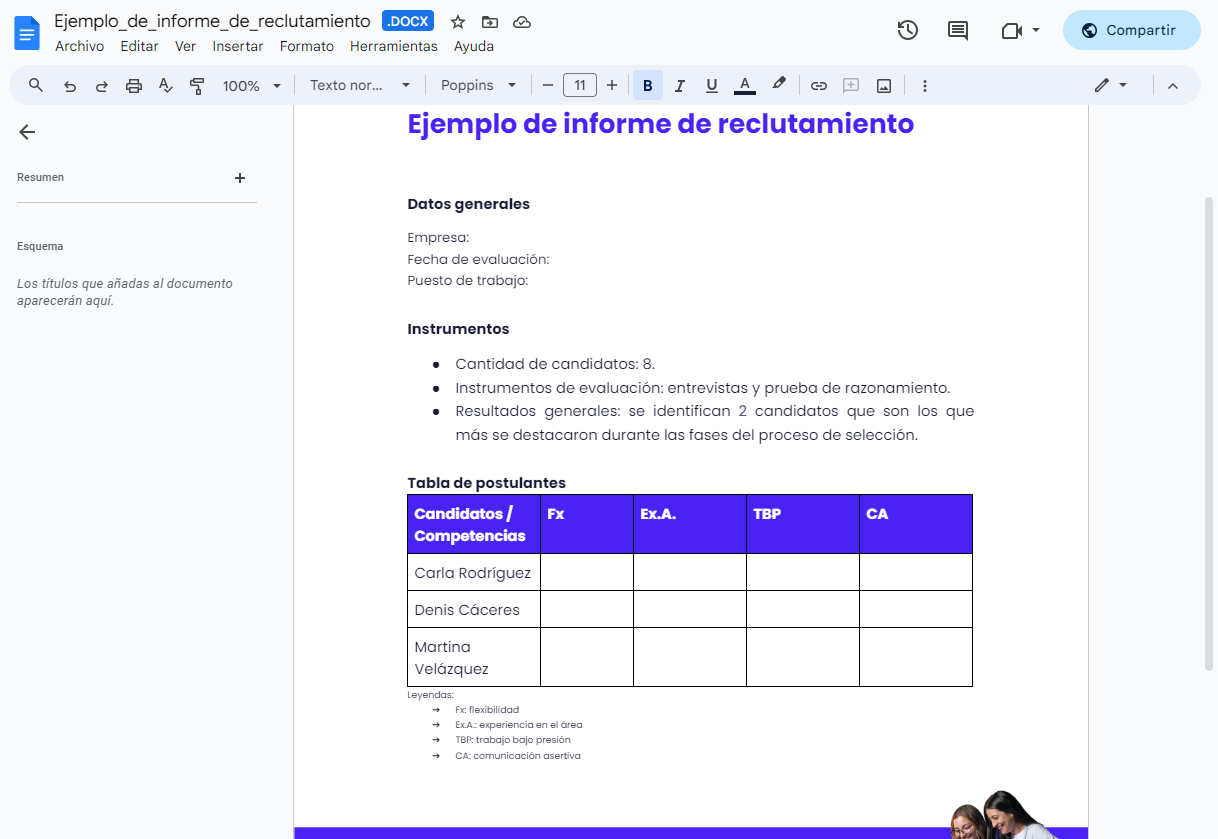1218x839 pixels.
Task: Click the insert image icon
Action: (x=884, y=86)
